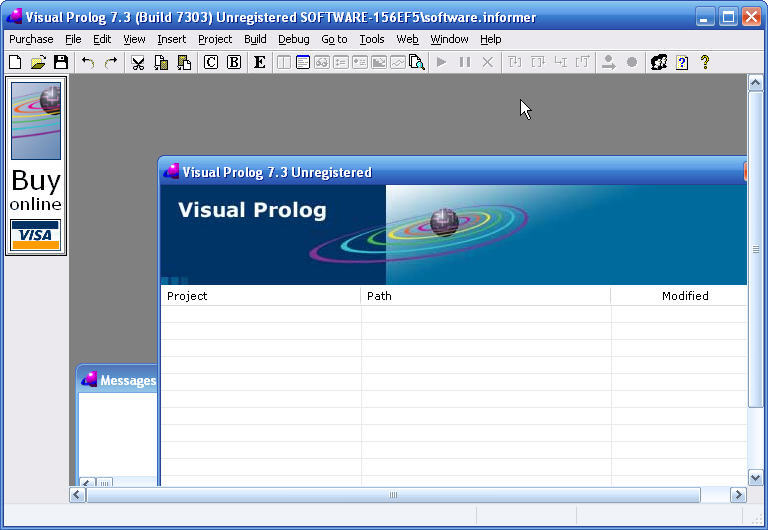
Task: Click the Pause debug icon
Action: click(x=465, y=62)
